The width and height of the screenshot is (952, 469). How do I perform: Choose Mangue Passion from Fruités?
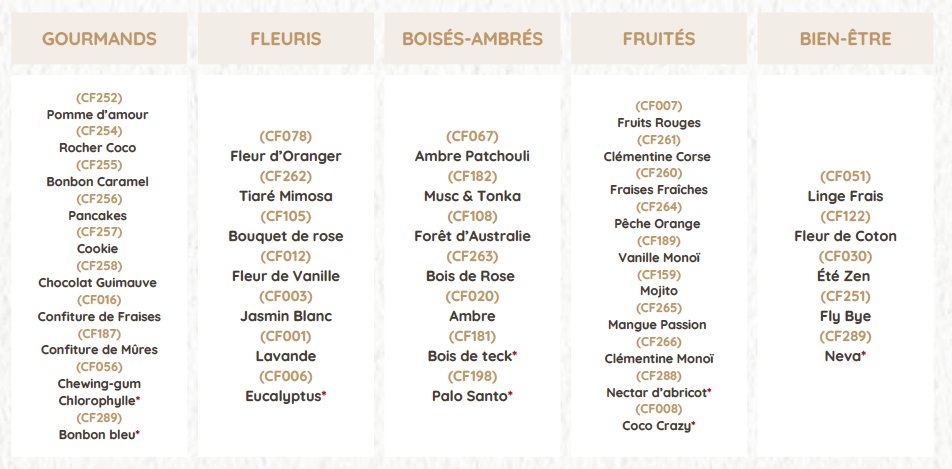[657, 325]
